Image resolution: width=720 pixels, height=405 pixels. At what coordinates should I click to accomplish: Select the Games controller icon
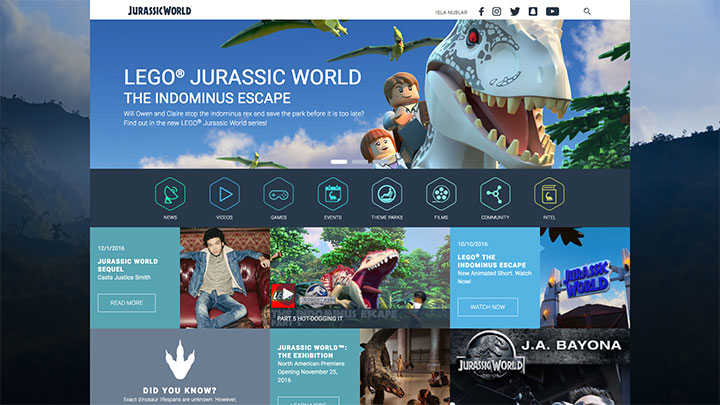(x=278, y=193)
